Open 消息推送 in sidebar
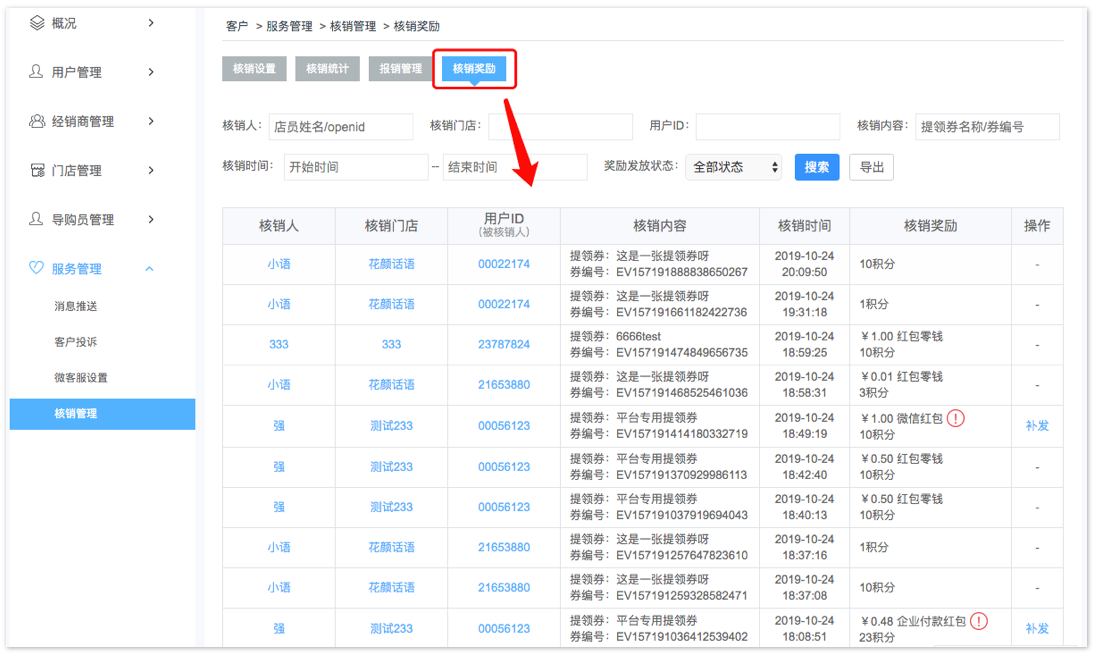 click(x=76, y=306)
